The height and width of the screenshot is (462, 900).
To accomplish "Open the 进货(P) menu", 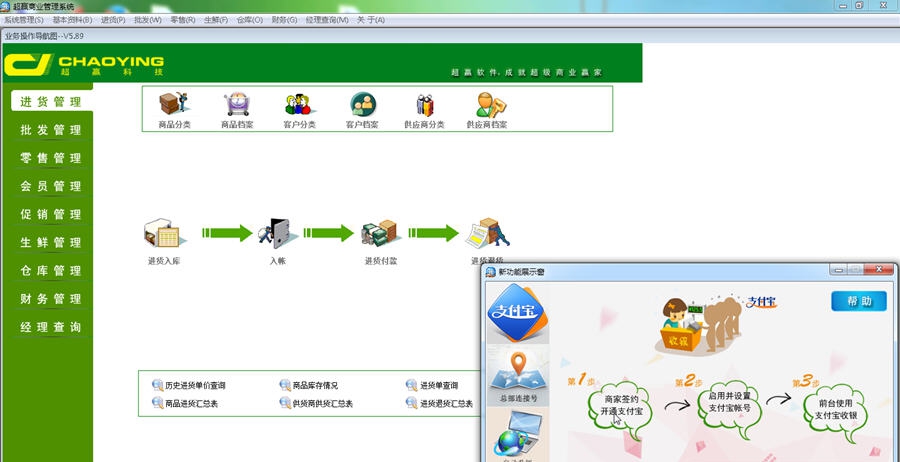I will (112, 20).
